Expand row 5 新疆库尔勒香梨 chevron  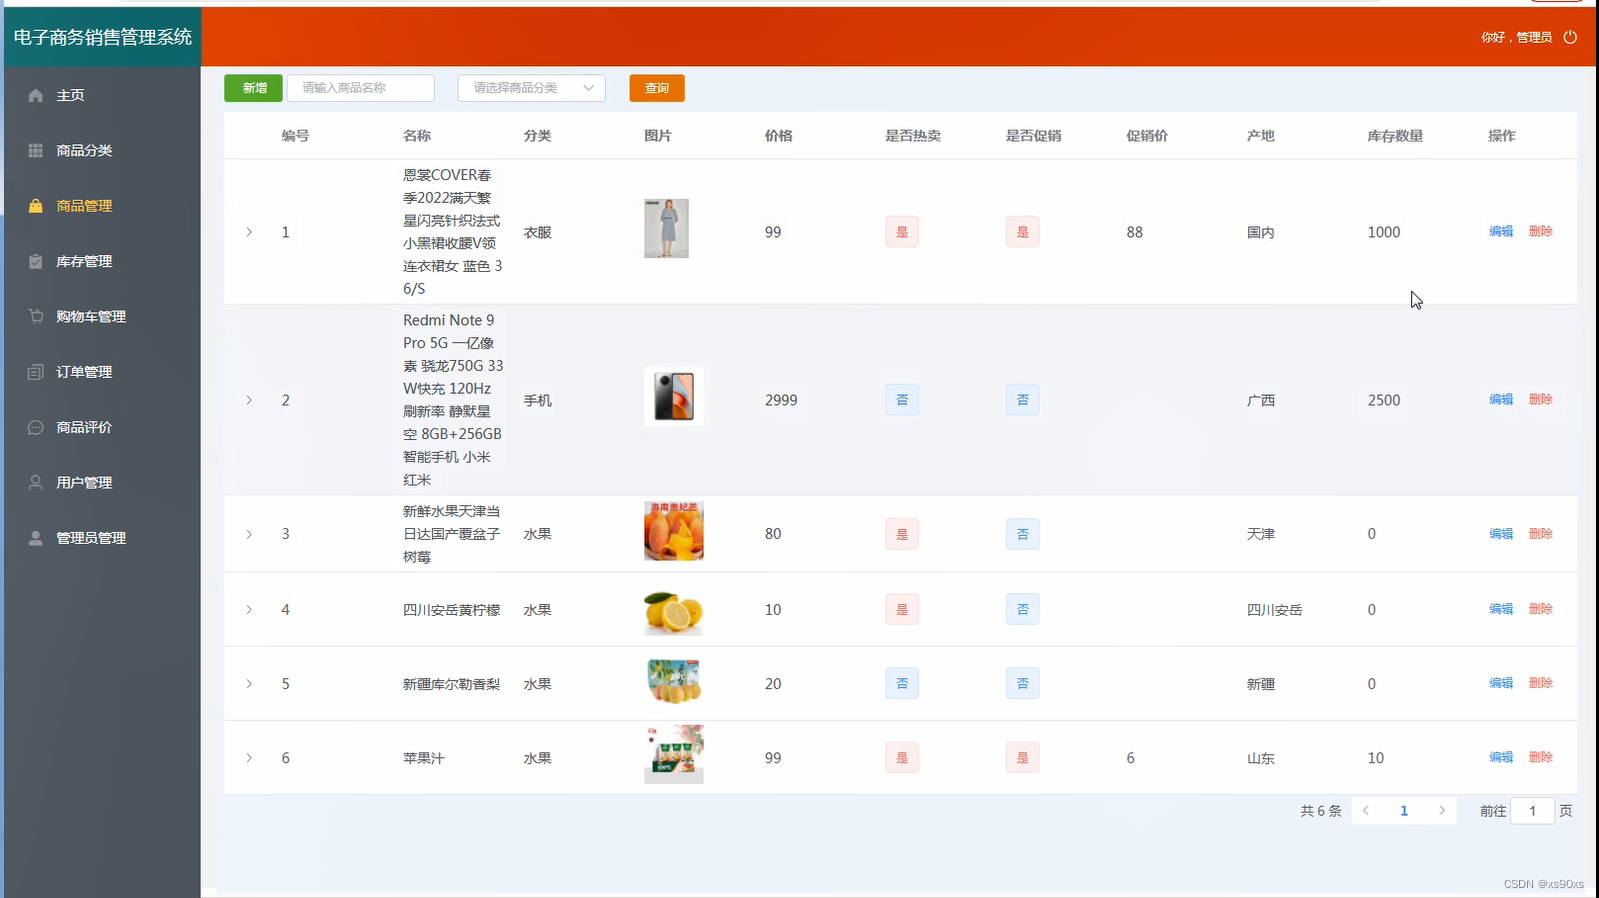pyautogui.click(x=249, y=684)
